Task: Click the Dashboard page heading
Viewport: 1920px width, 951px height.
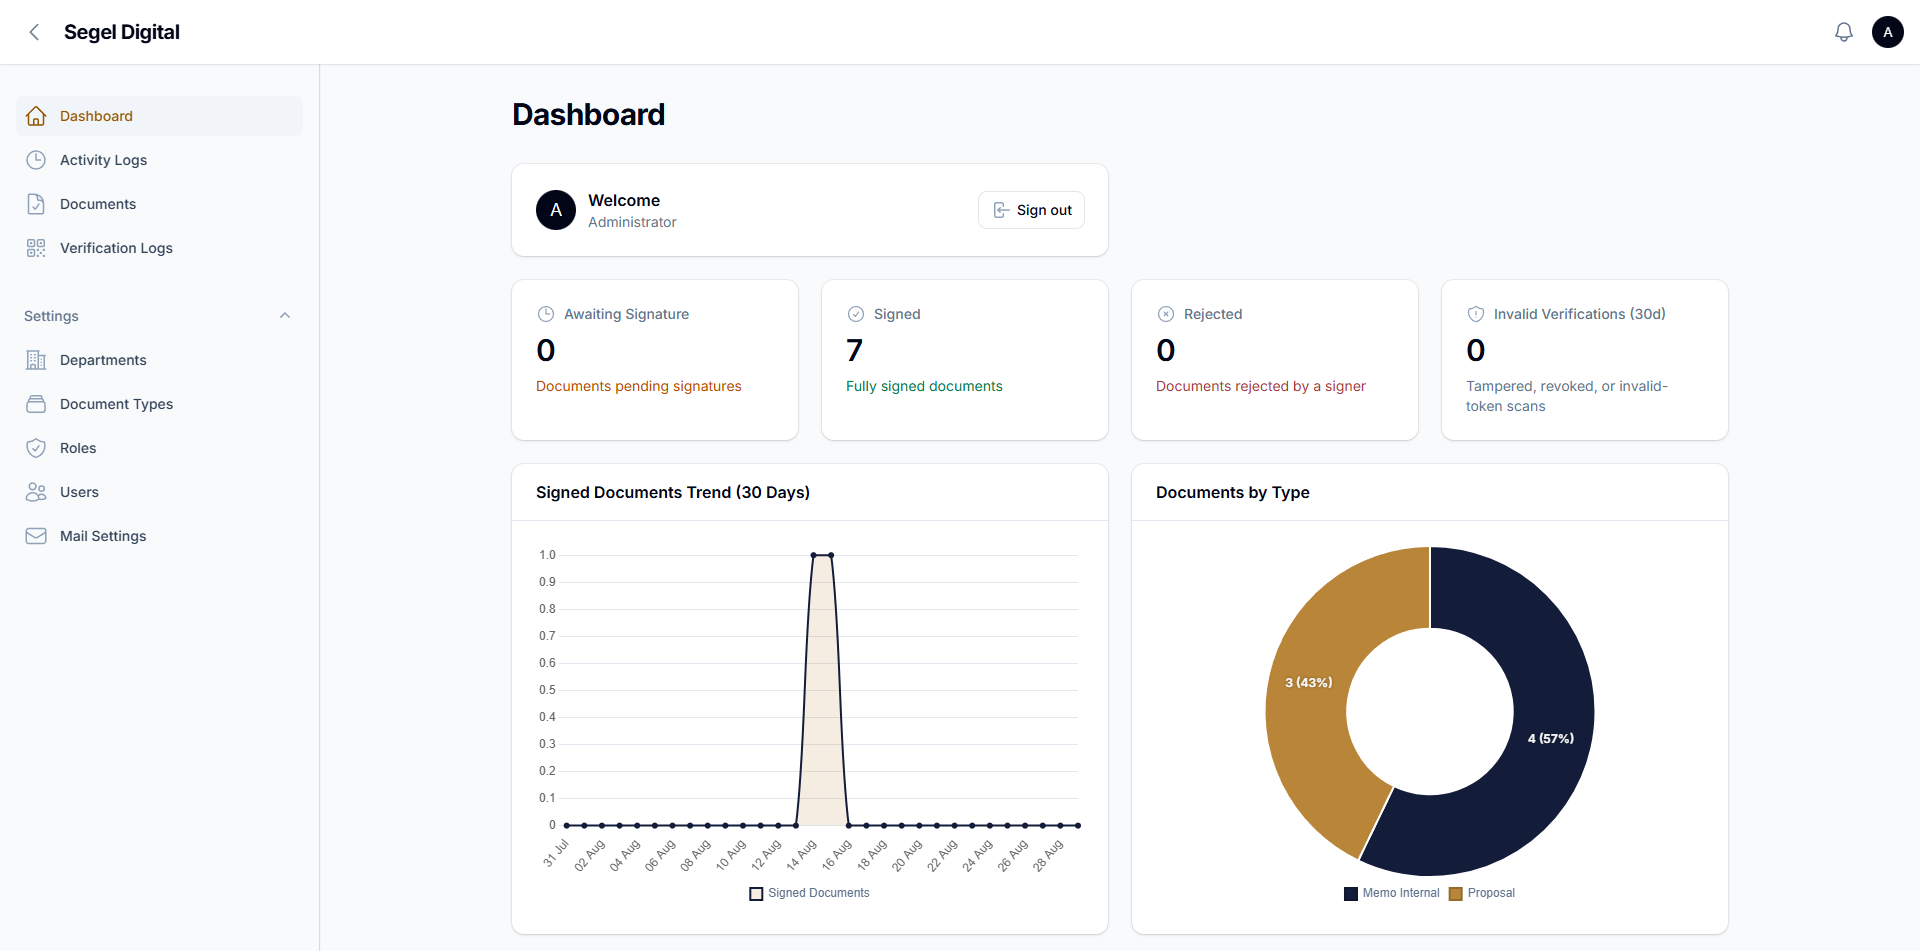Action: pos(589,115)
